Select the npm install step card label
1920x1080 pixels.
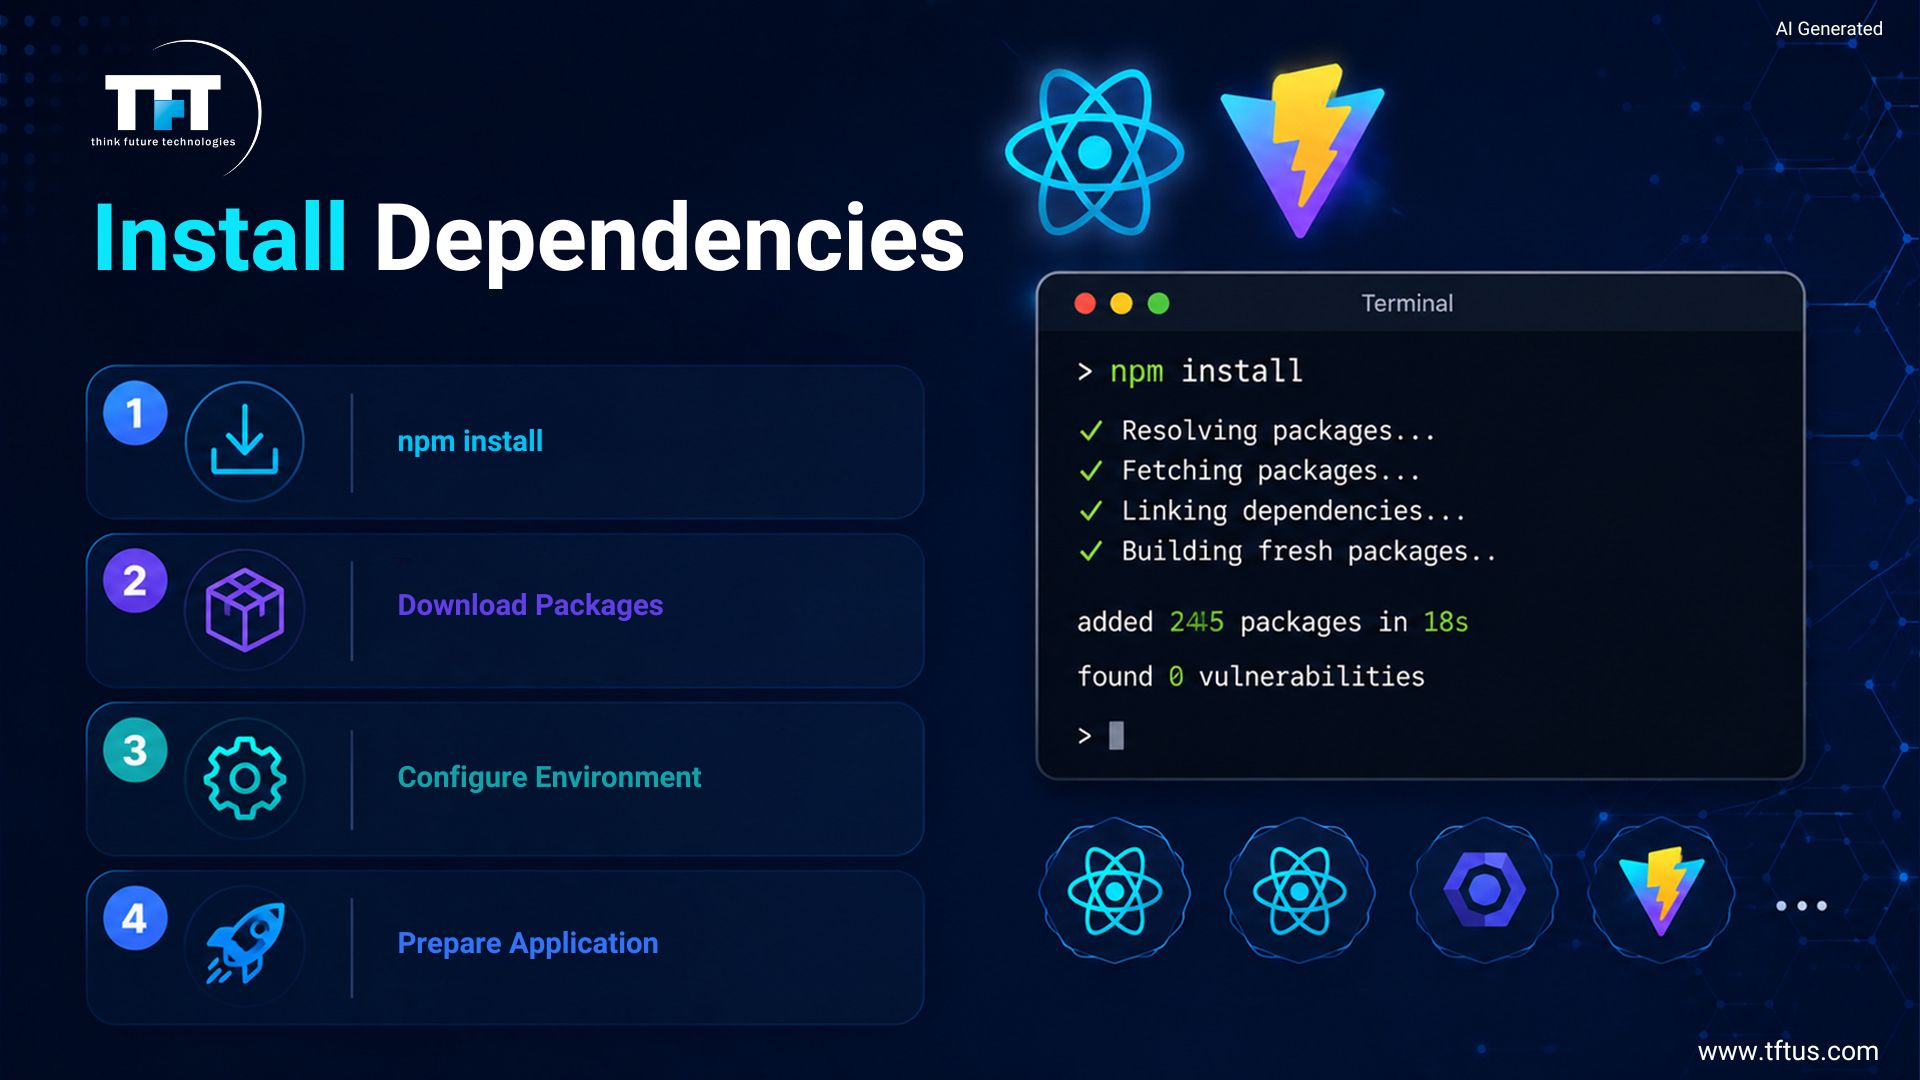click(x=470, y=441)
